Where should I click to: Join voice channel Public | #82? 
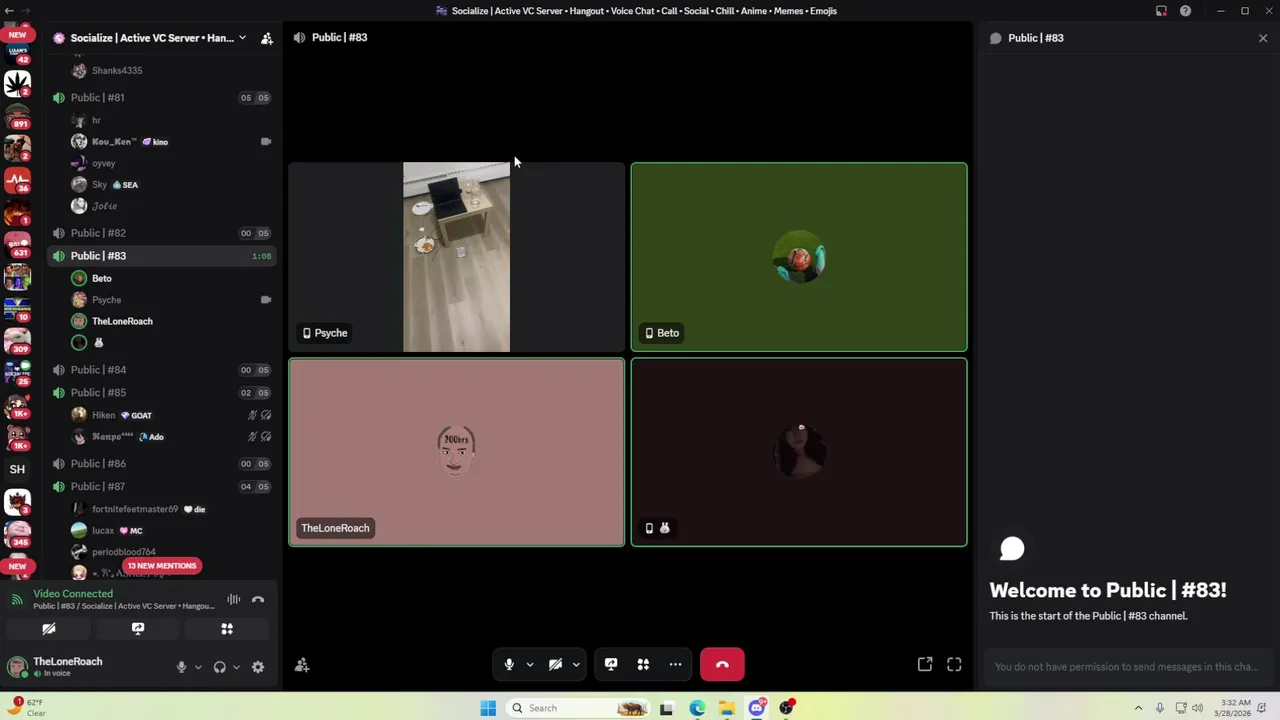[x=160, y=233]
